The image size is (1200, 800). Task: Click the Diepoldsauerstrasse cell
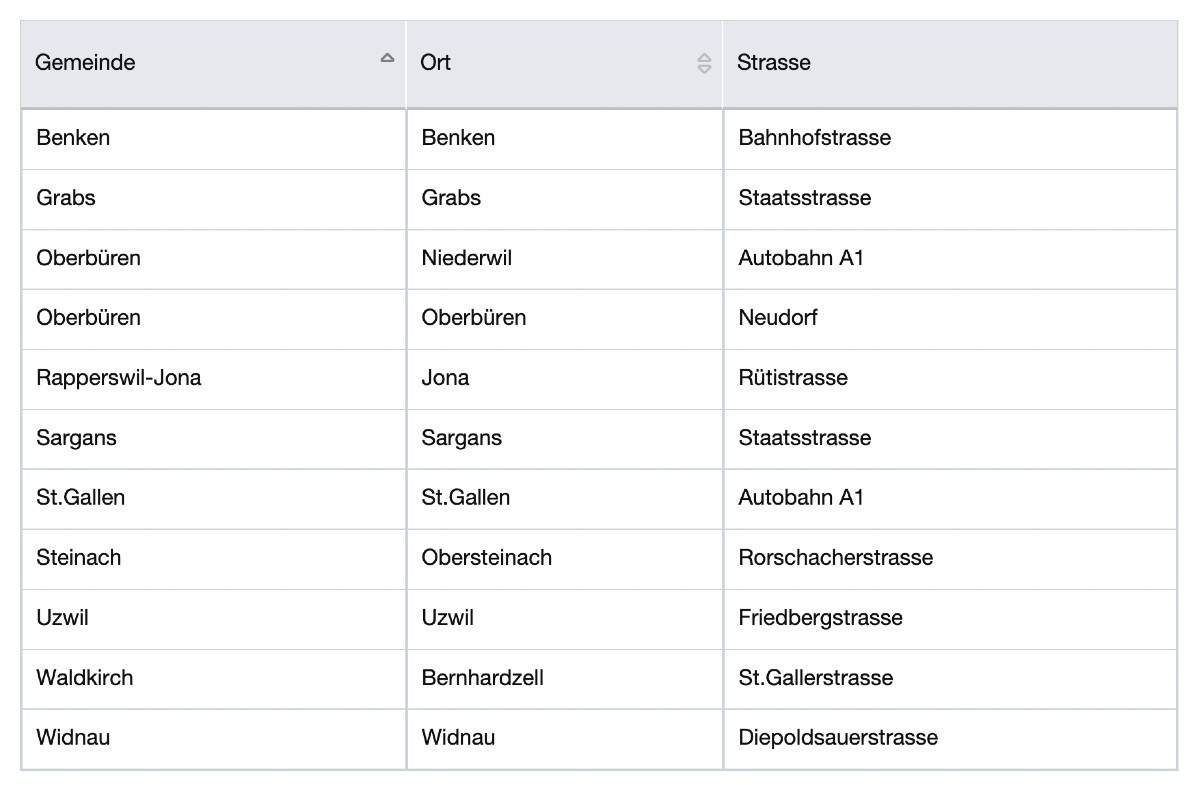(838, 738)
